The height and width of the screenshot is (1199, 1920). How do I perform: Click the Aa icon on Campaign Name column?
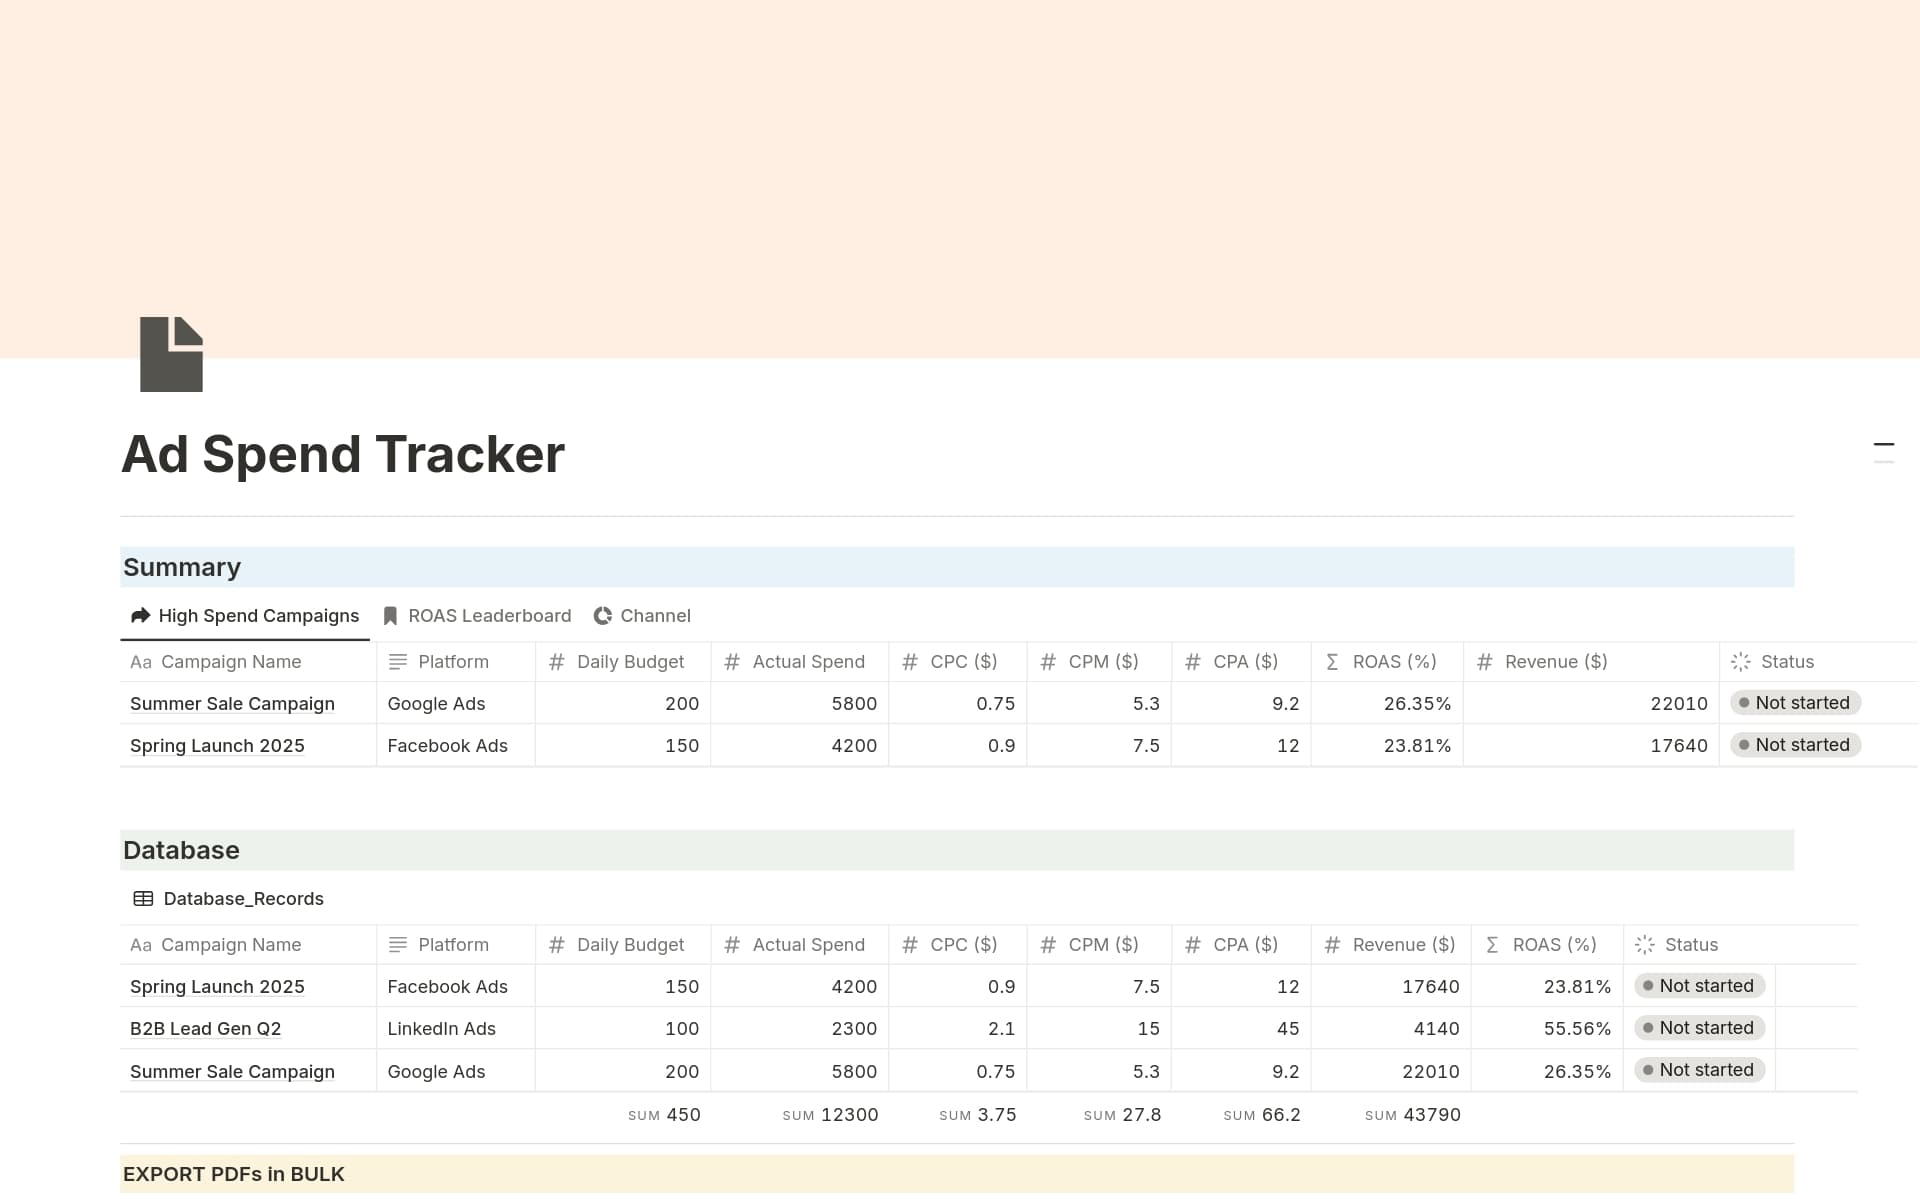[141, 662]
